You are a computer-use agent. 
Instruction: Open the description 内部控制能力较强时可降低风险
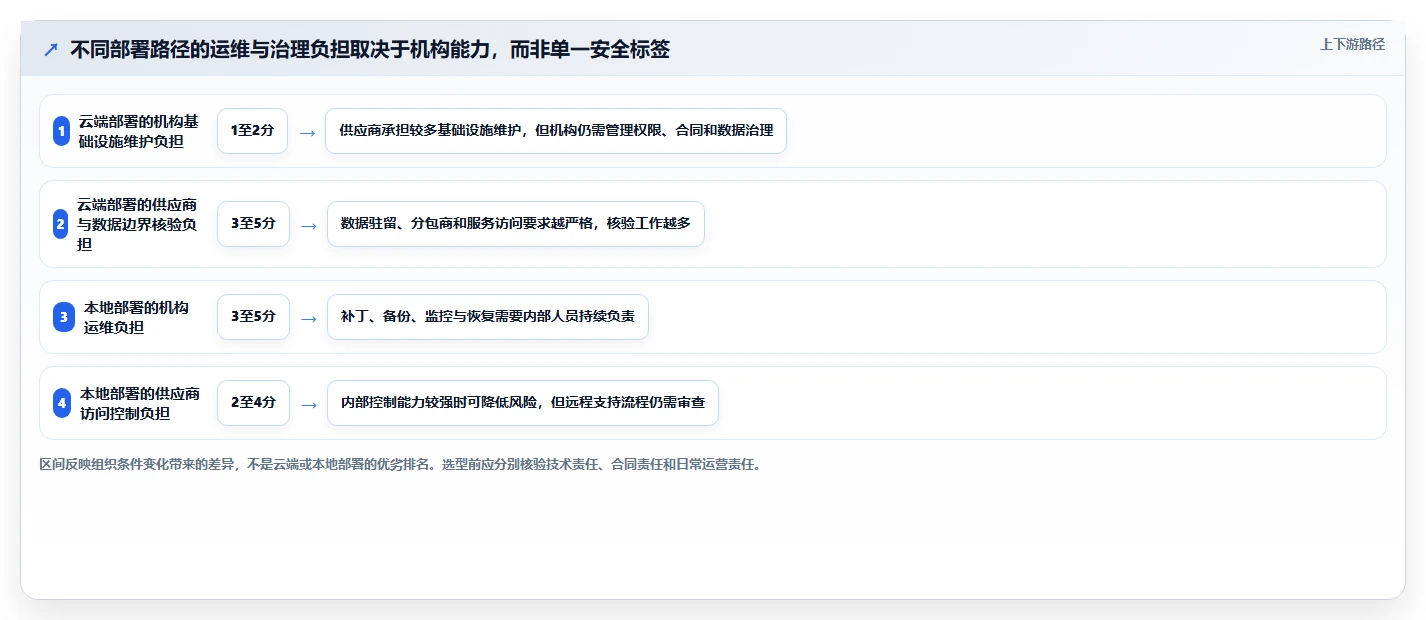(523, 403)
